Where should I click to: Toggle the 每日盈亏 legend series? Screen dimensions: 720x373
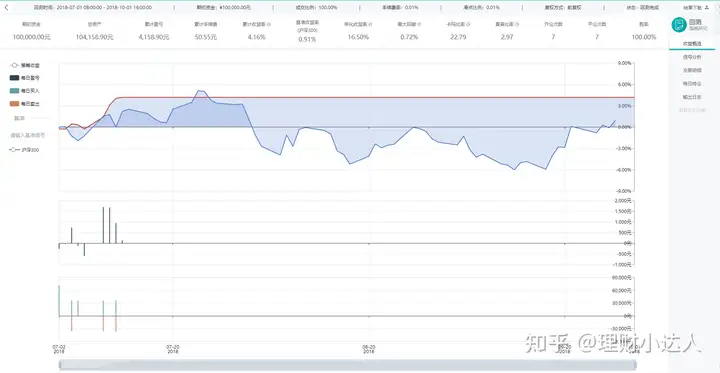tap(24, 78)
